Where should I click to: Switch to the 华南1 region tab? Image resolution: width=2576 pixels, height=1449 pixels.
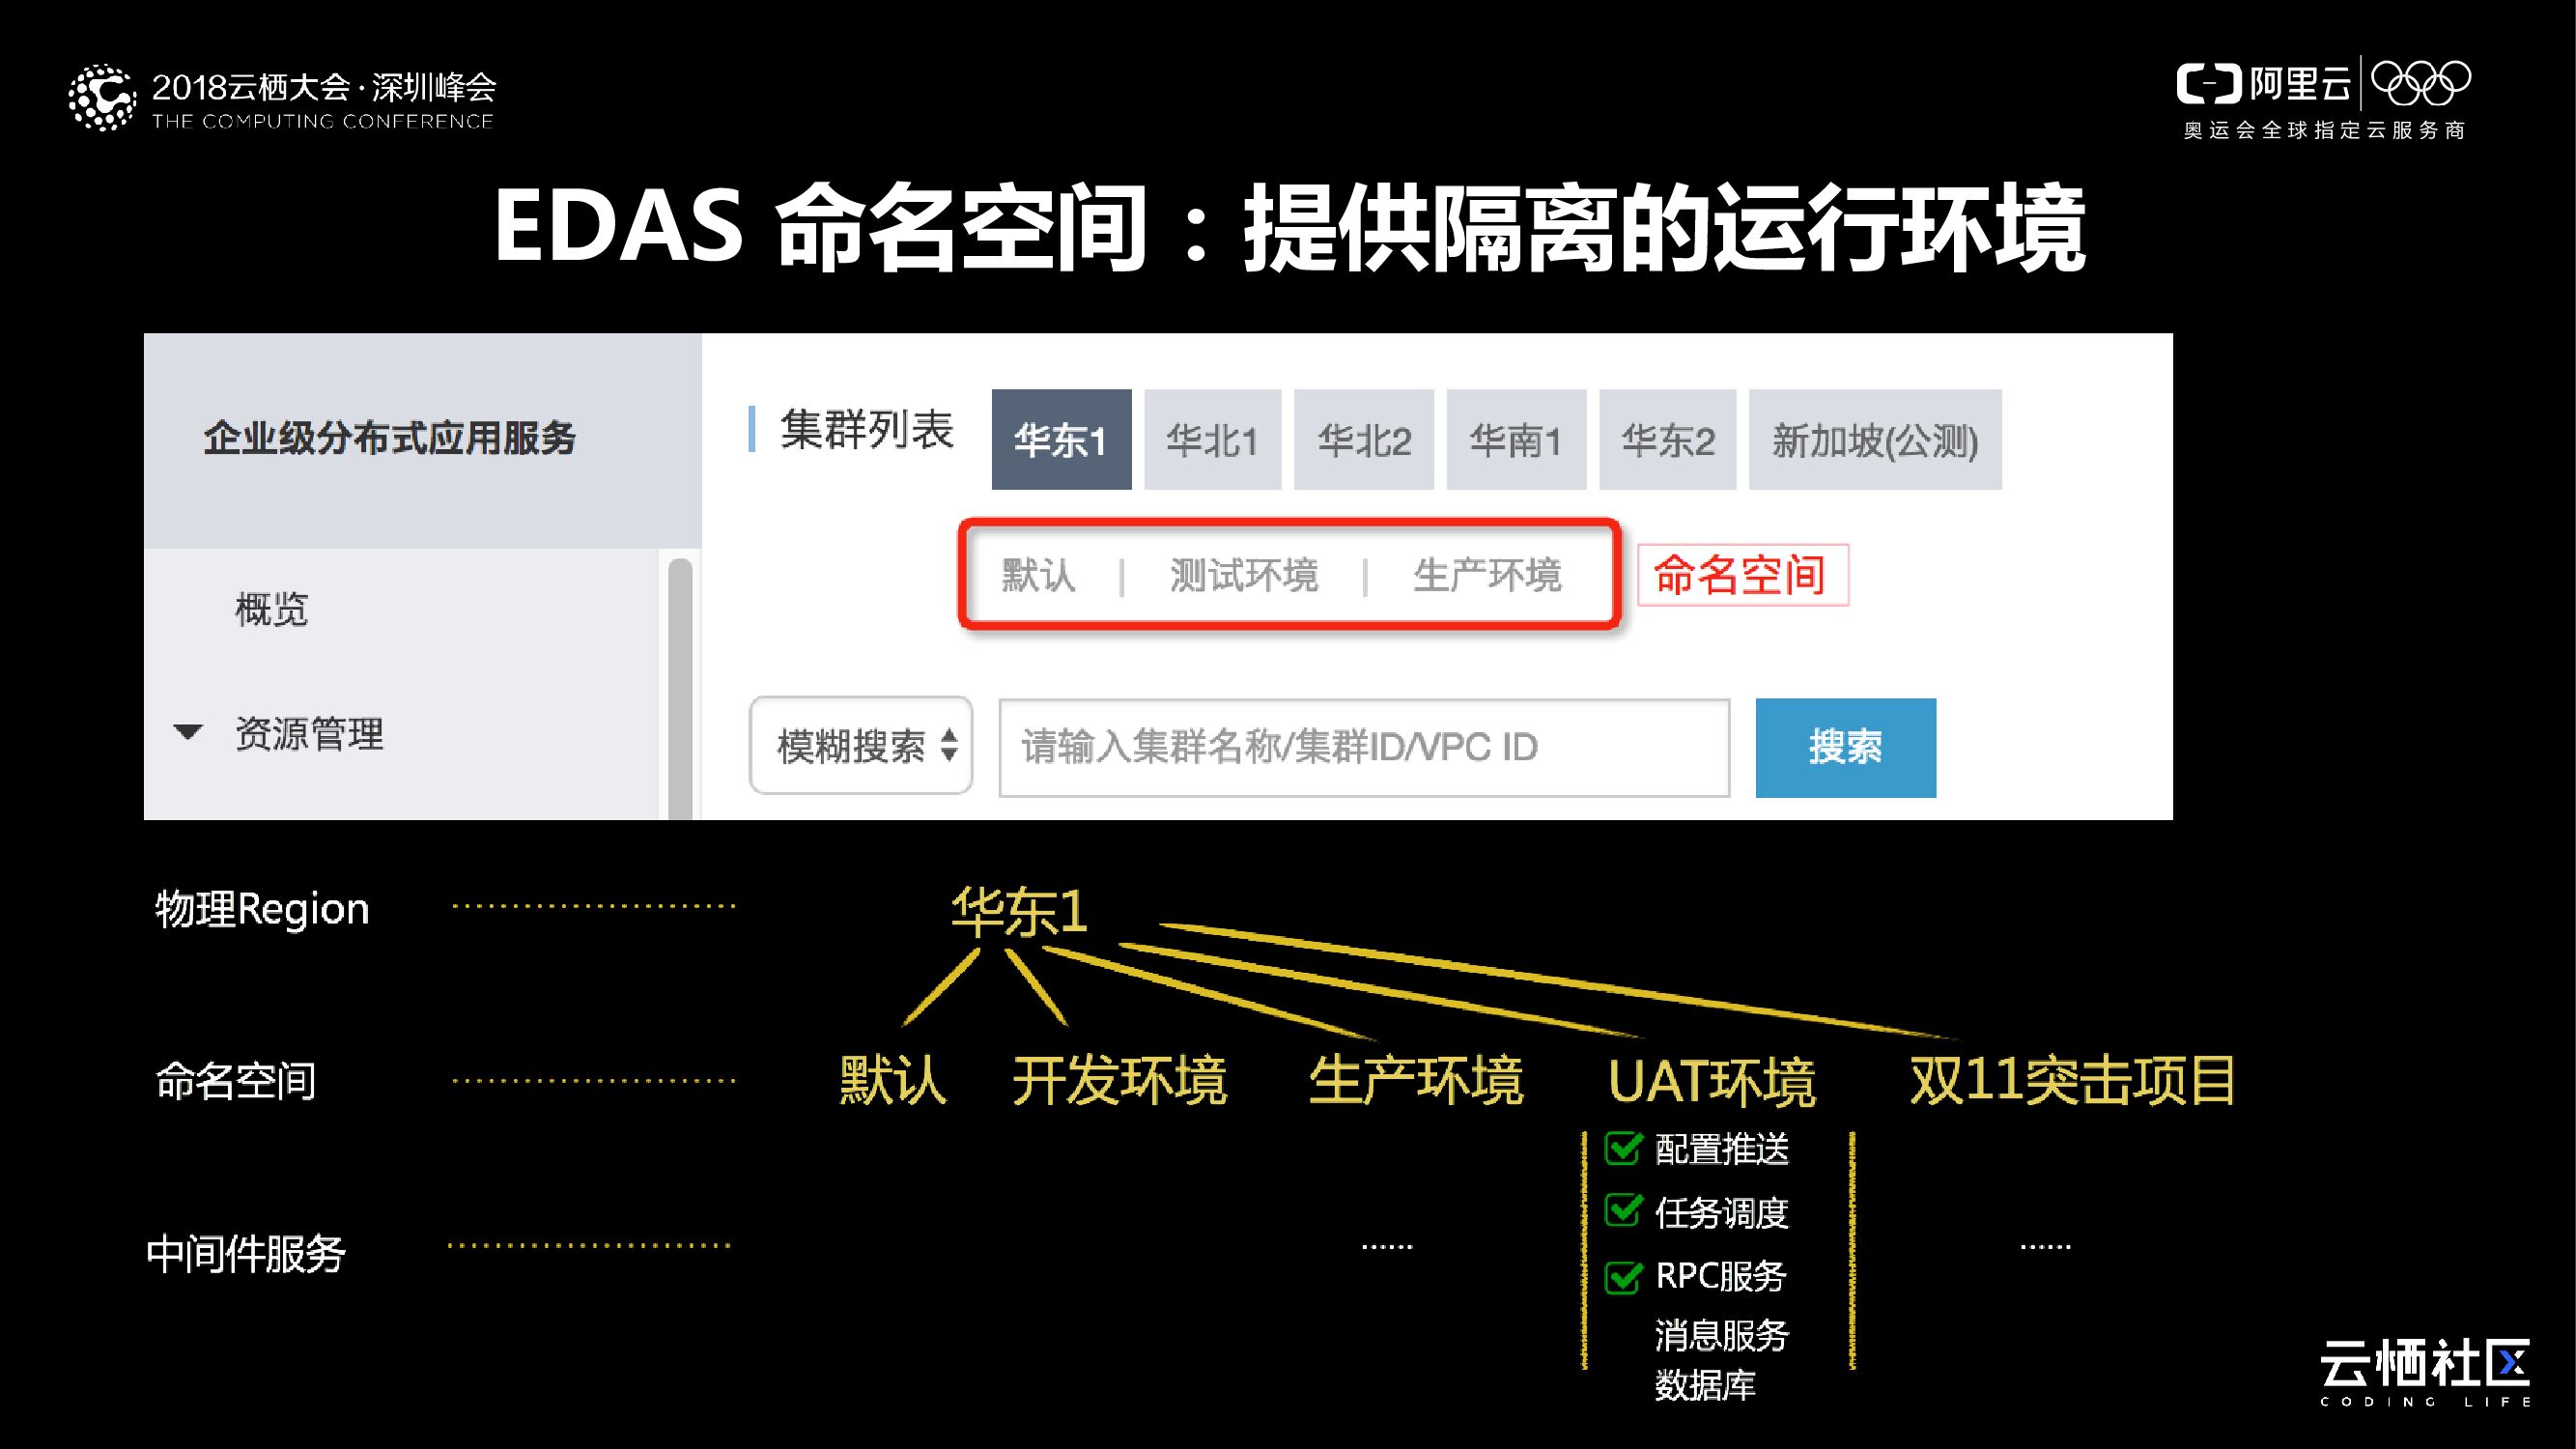click(x=1515, y=440)
